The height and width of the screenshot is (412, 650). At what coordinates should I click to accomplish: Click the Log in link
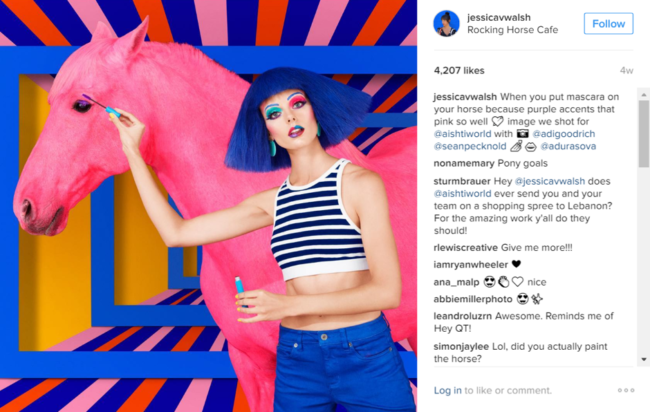click(x=447, y=390)
